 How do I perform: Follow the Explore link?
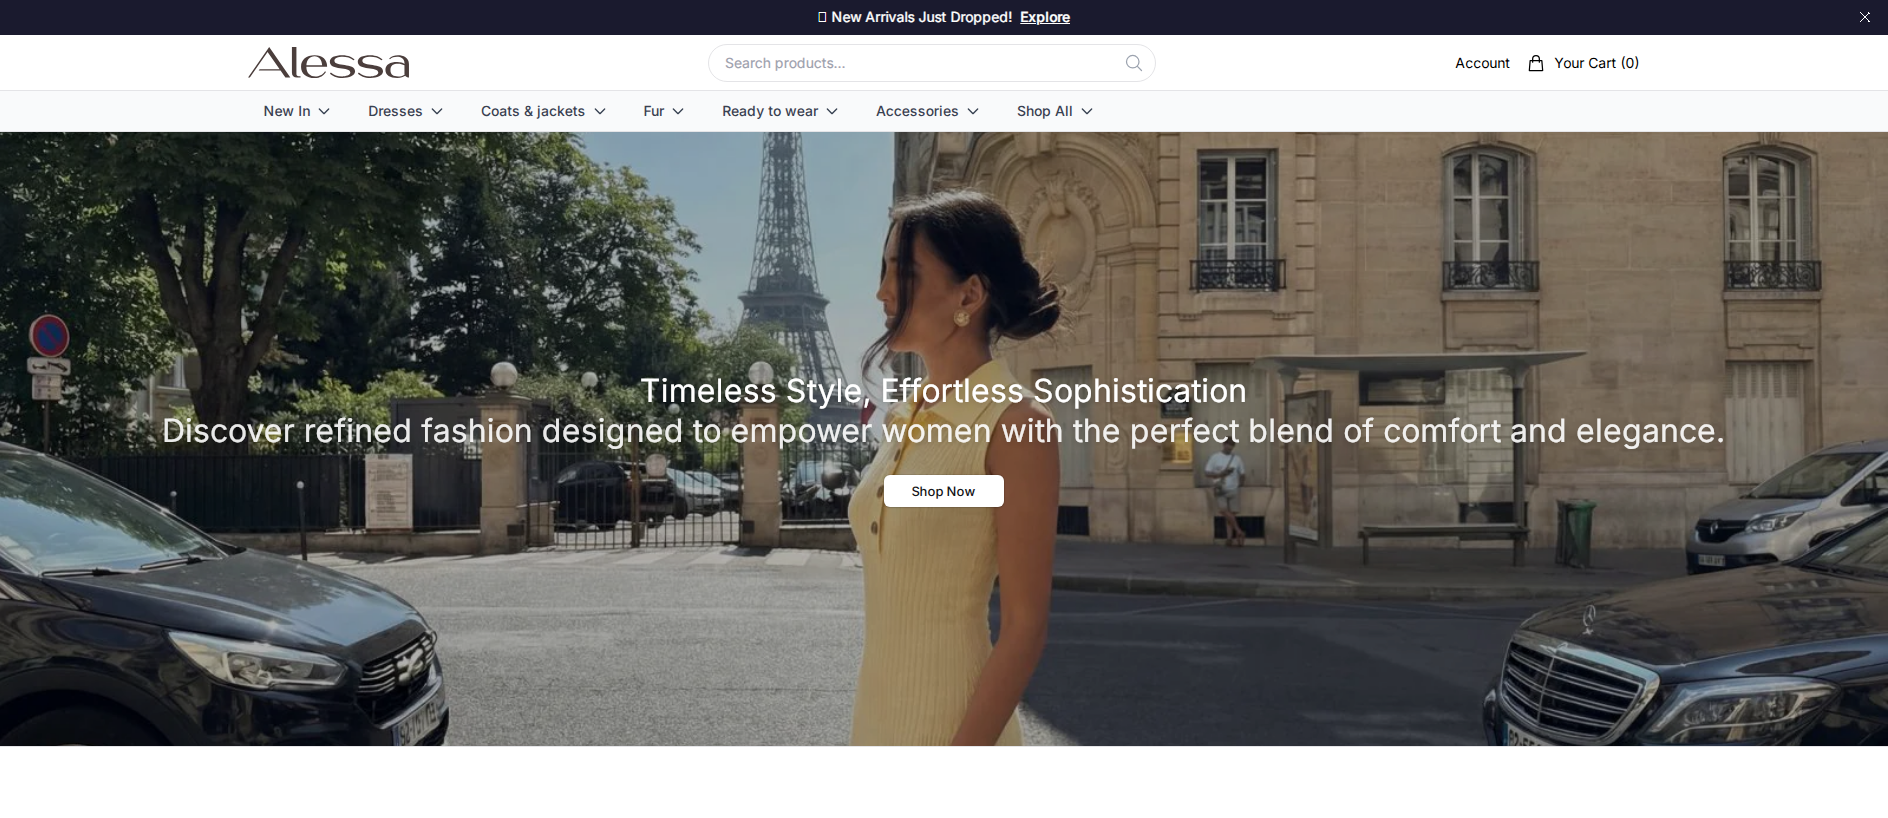[1045, 17]
